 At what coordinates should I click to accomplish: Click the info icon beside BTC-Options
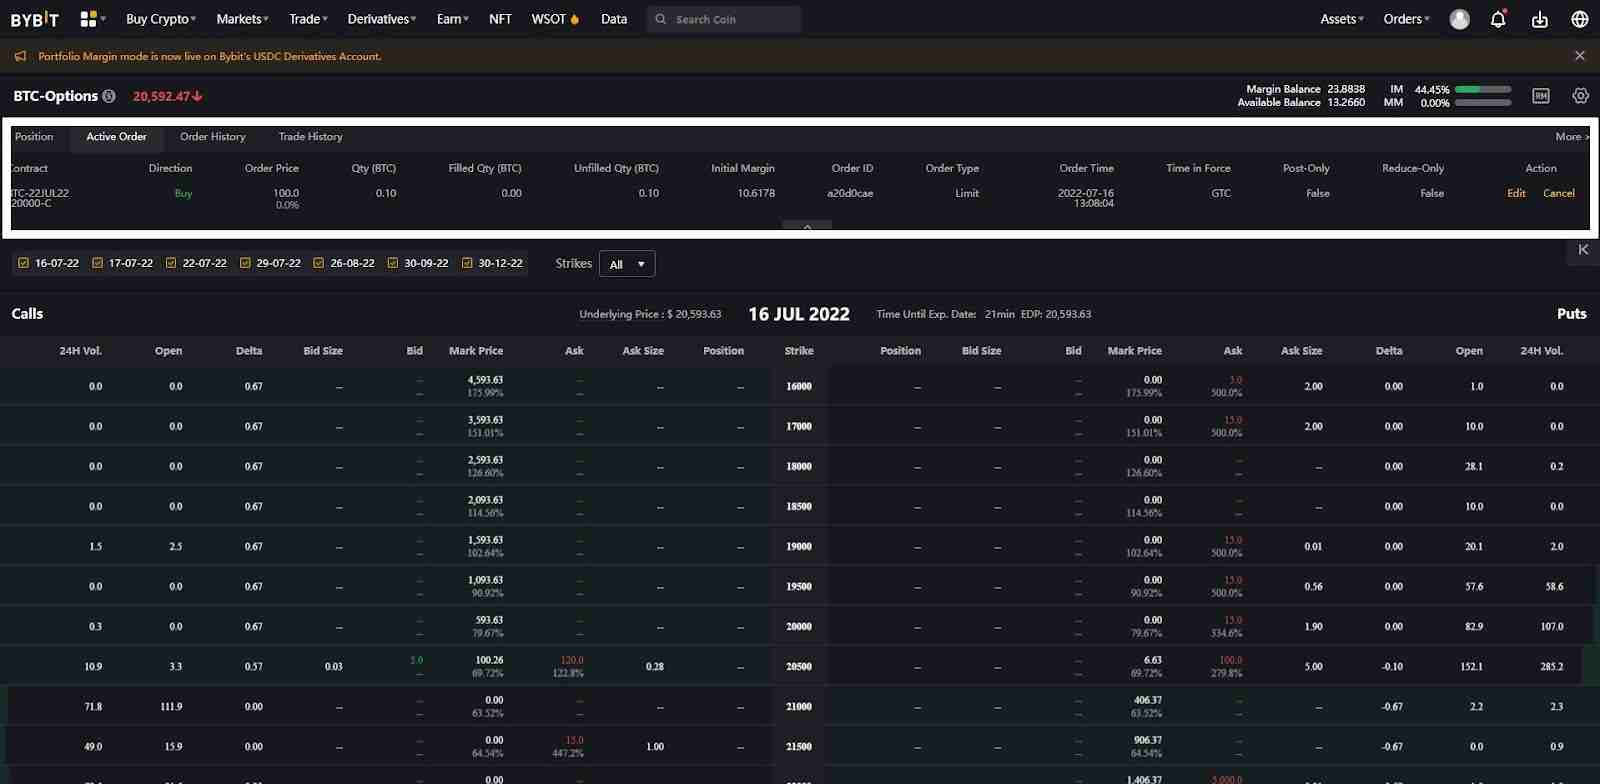point(109,96)
